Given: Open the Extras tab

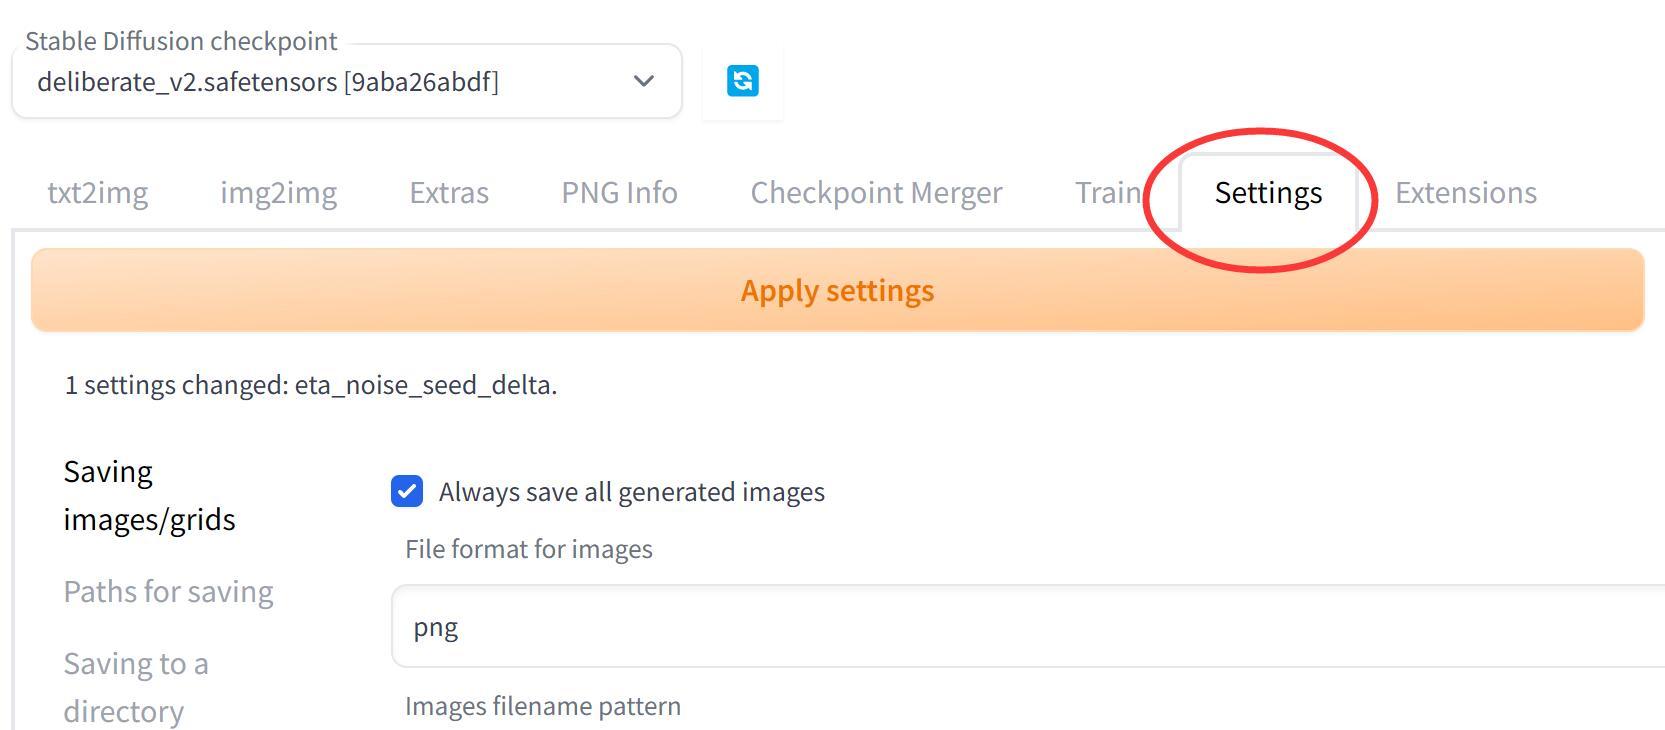Looking at the screenshot, I should click(449, 192).
